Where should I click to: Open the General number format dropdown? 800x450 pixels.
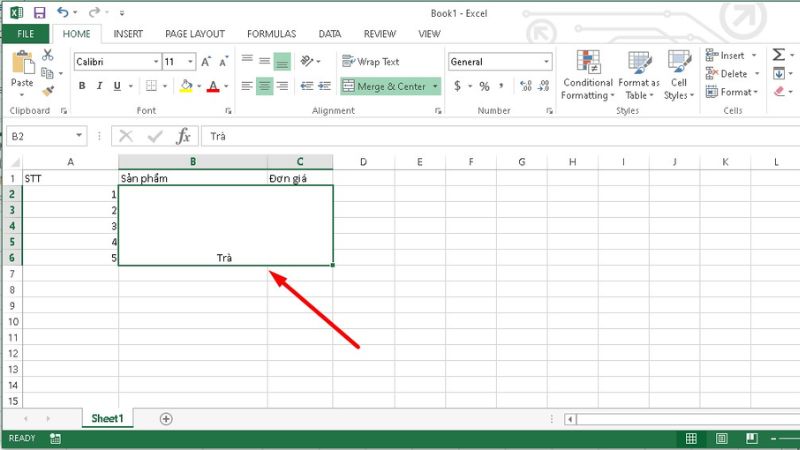coord(546,62)
